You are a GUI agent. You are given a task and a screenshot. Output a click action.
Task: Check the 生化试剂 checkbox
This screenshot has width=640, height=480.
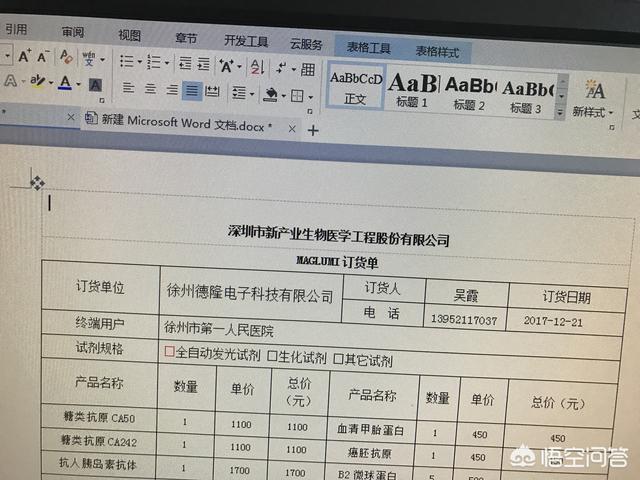[x=272, y=356]
